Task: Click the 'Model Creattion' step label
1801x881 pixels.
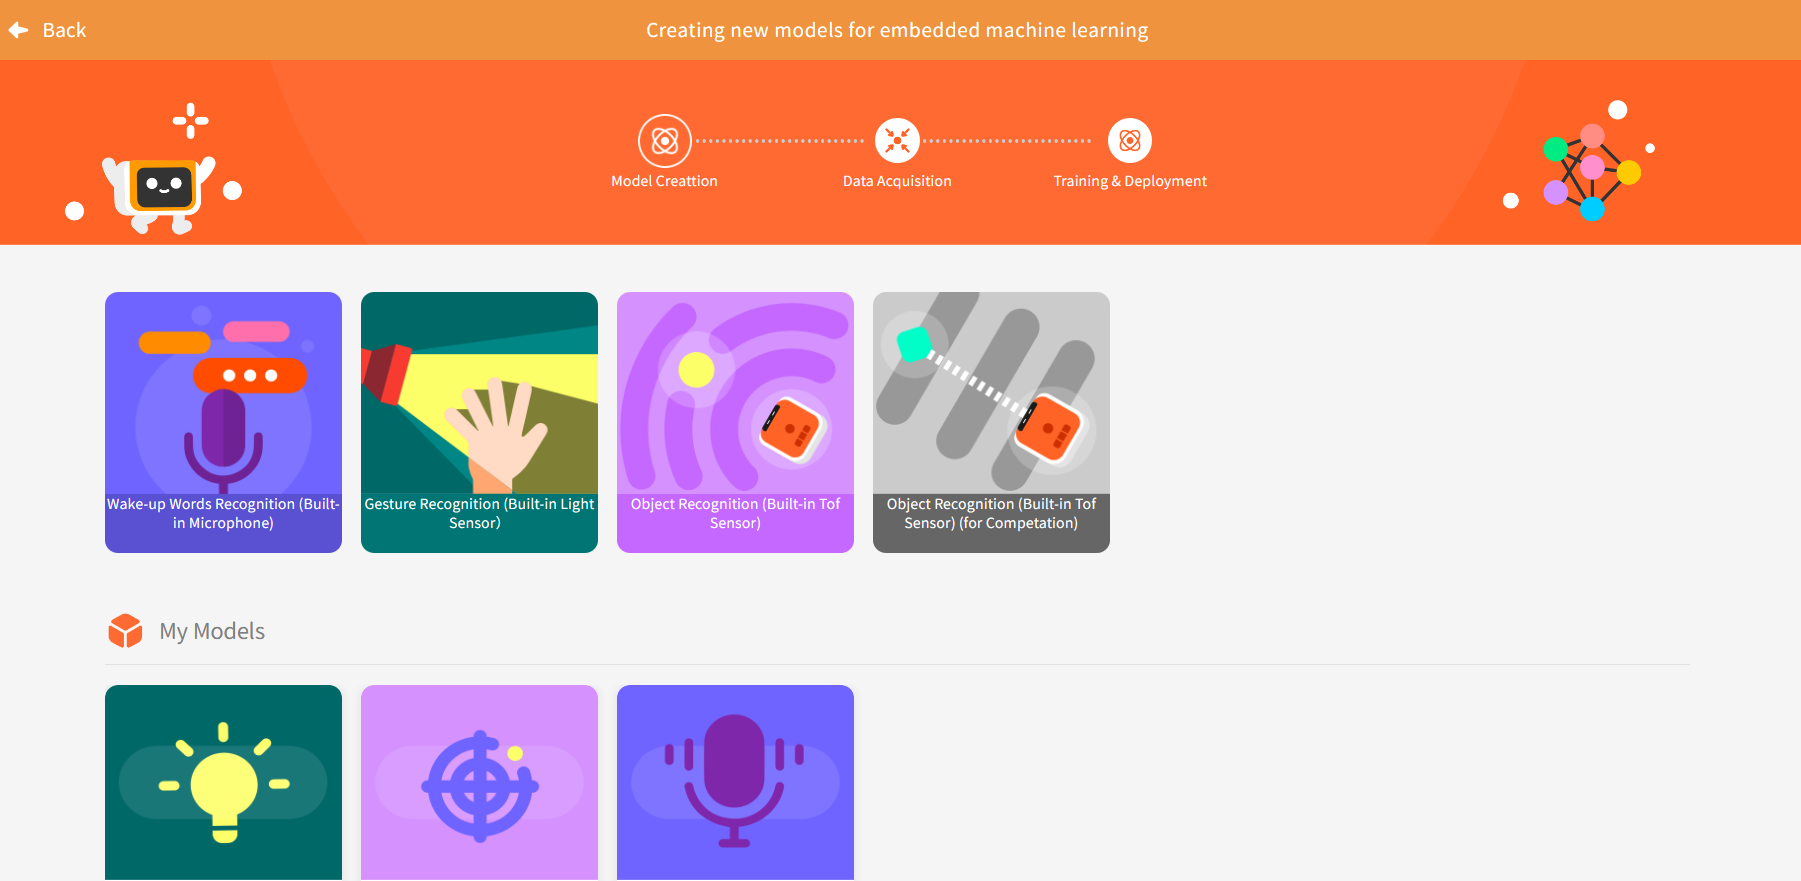Action: 664,181
